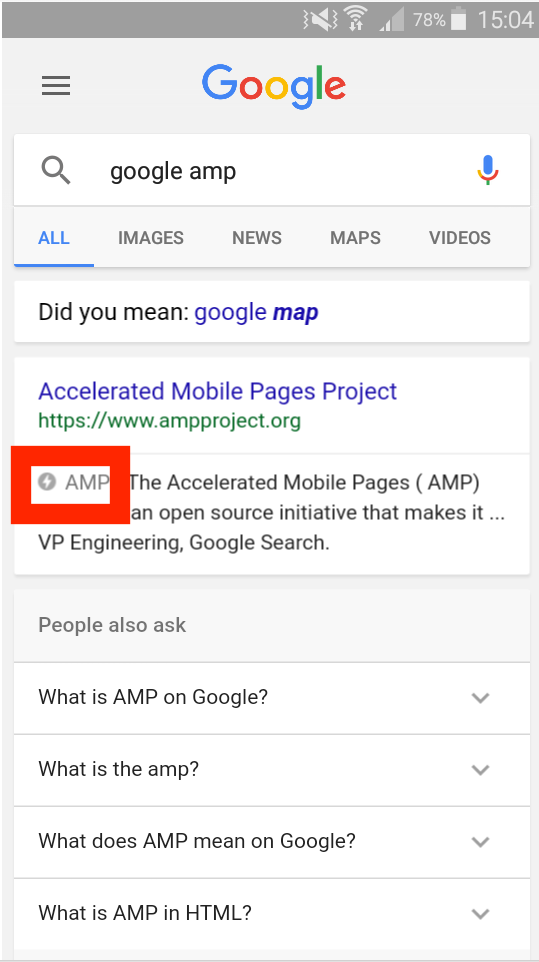Image resolution: width=539 pixels, height=962 pixels.
Task: Open the VIDEOS tab
Action: (460, 238)
